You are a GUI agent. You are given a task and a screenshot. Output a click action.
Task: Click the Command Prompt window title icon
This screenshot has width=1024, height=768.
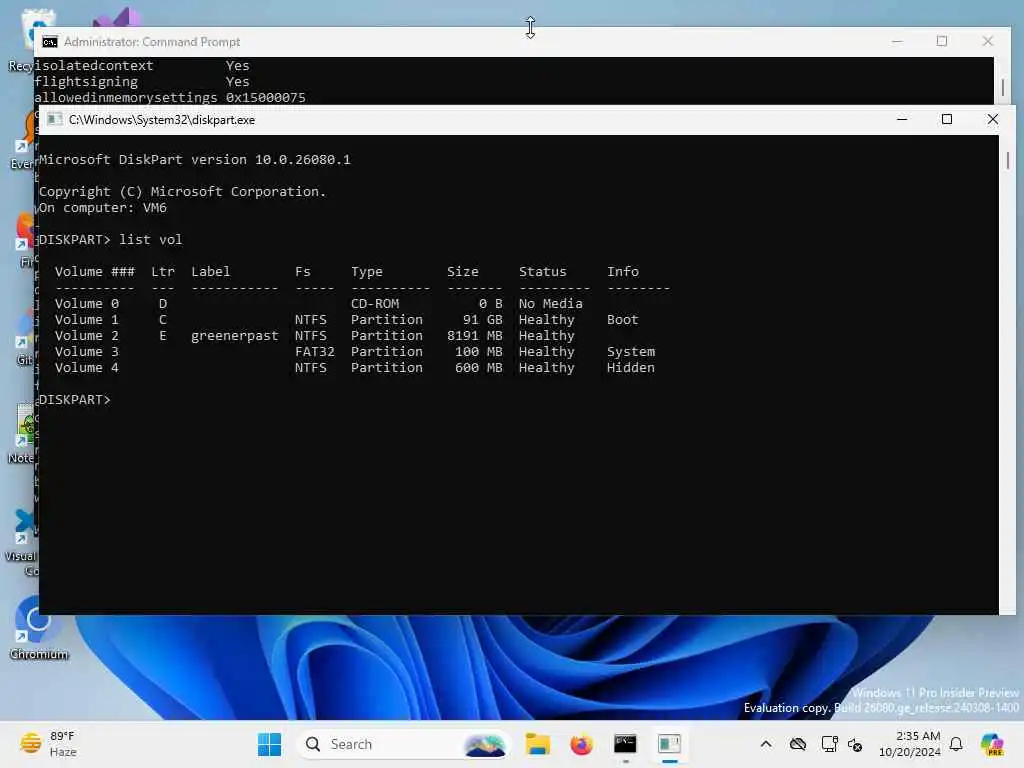[x=50, y=42]
